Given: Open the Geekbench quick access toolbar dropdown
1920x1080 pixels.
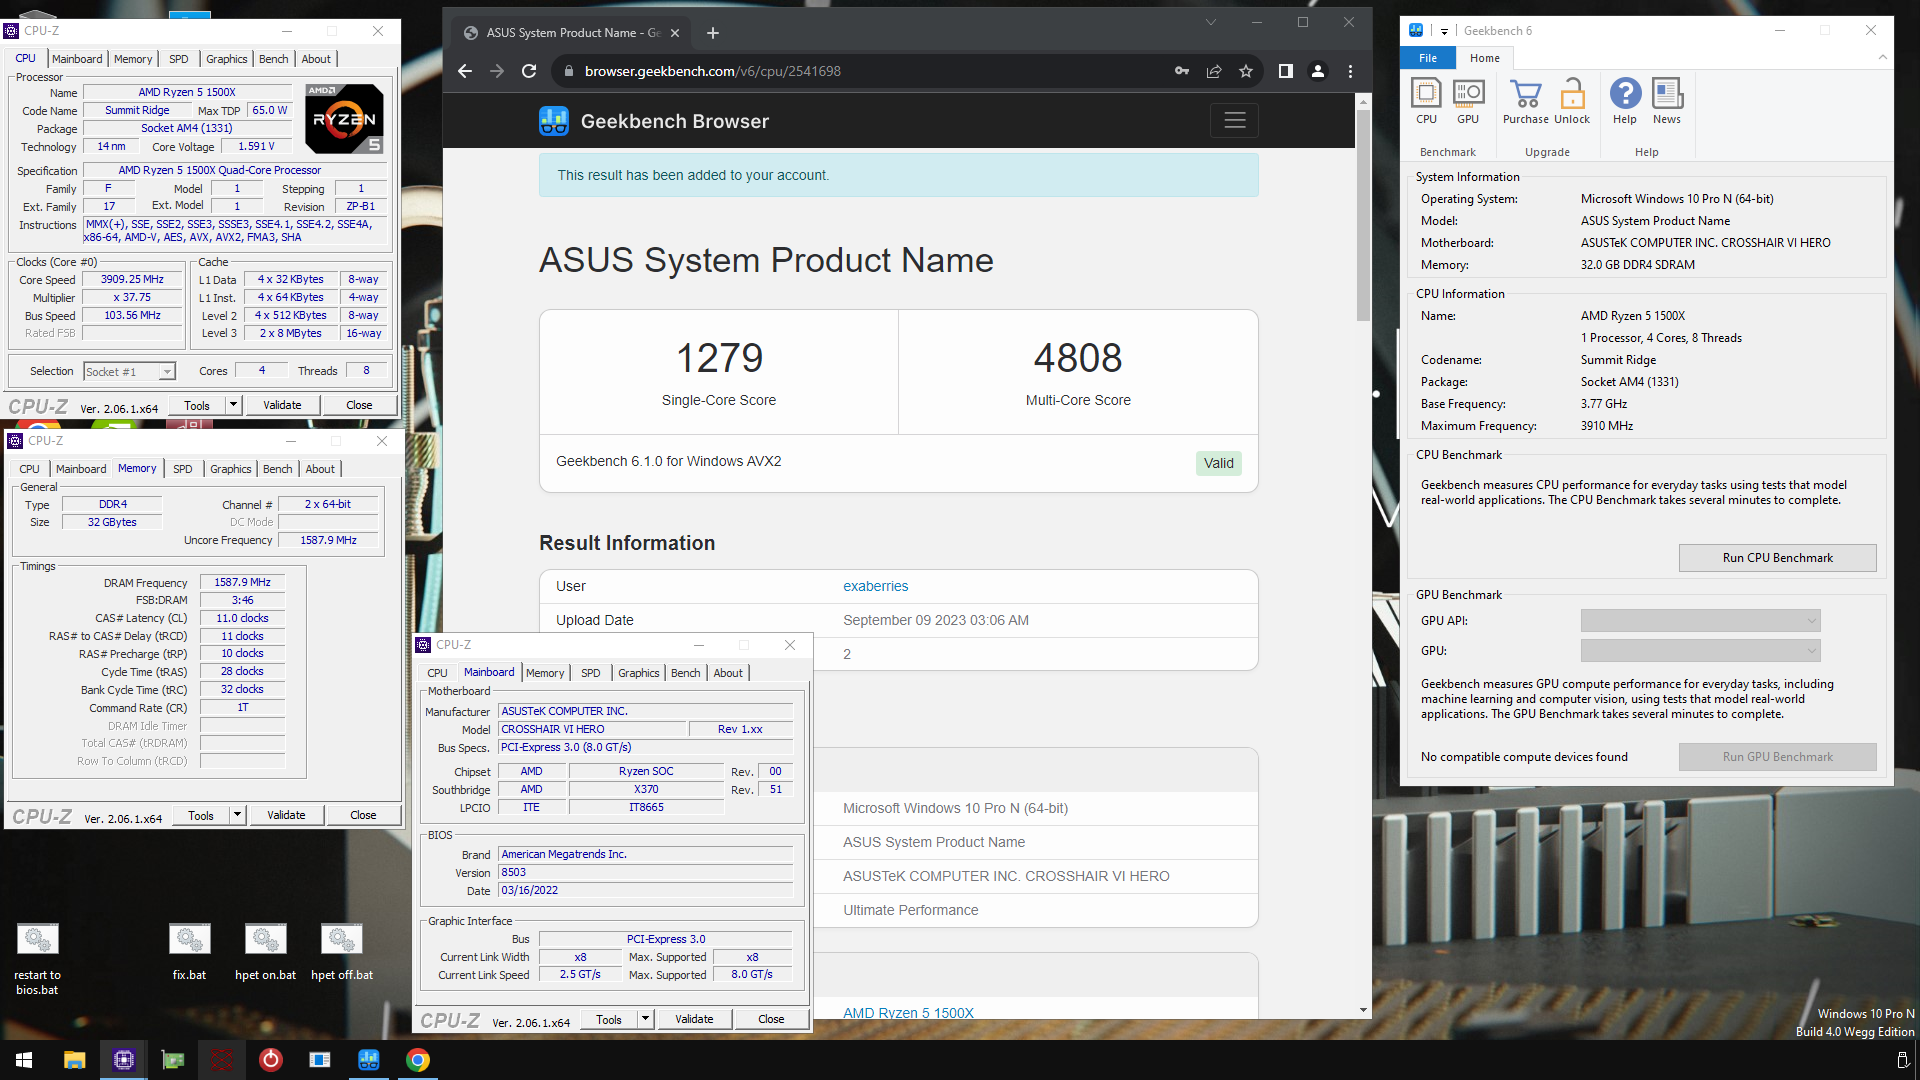Looking at the screenshot, I should click(1444, 31).
